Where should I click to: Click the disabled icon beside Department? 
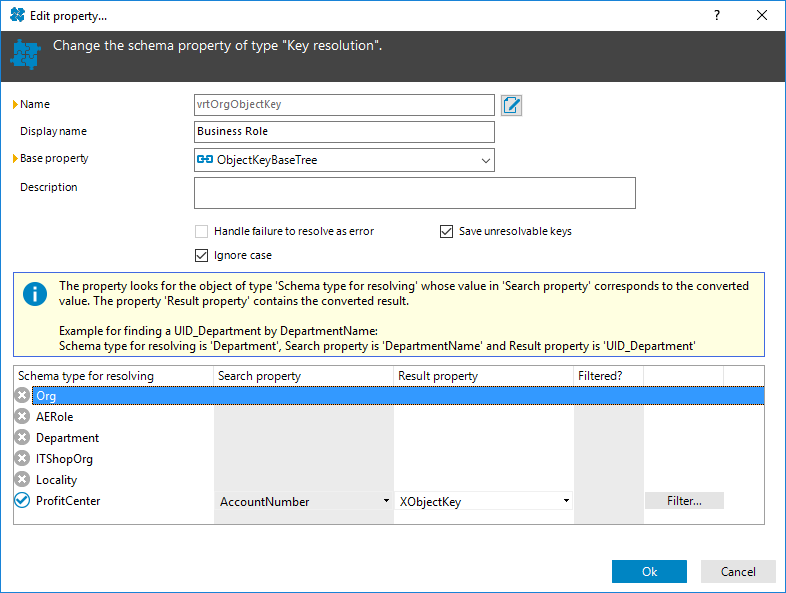click(x=22, y=438)
